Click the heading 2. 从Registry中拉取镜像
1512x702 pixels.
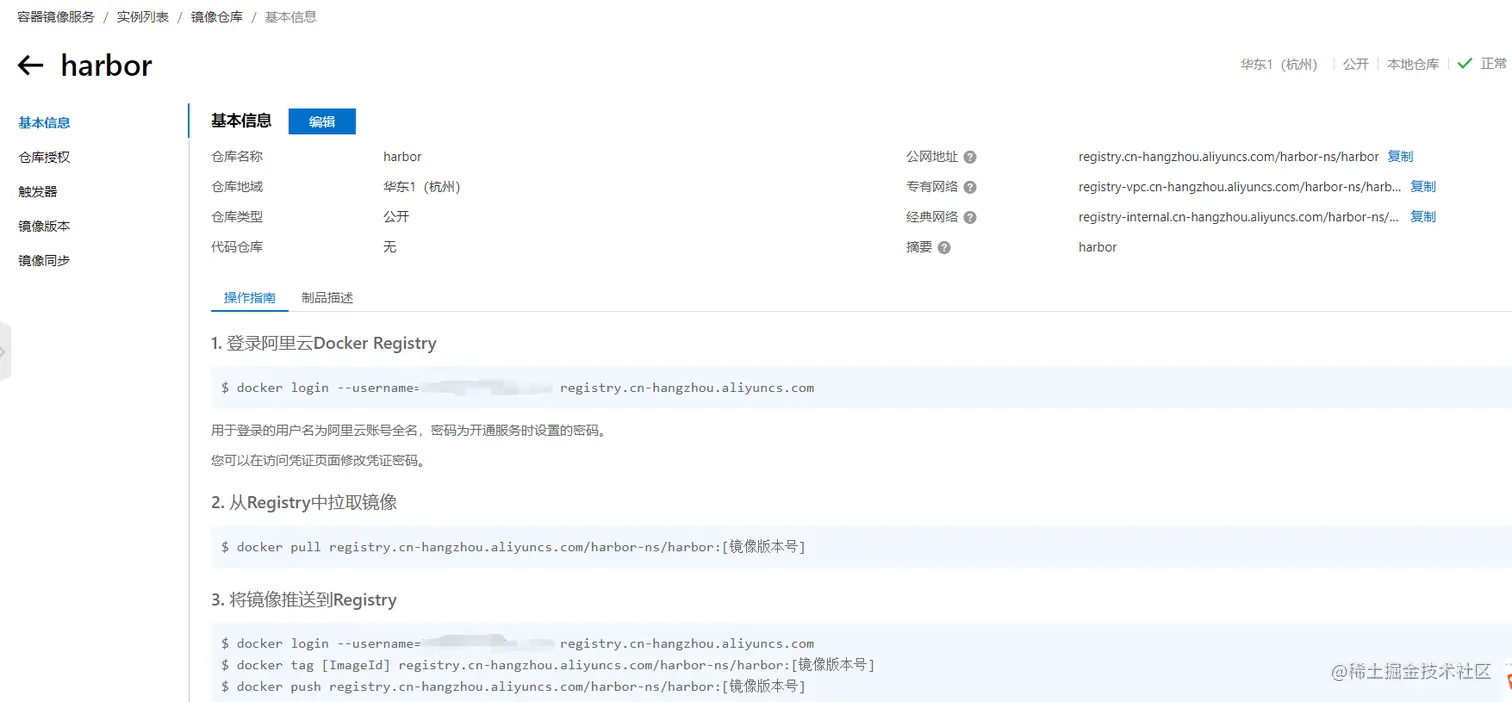[x=304, y=502]
